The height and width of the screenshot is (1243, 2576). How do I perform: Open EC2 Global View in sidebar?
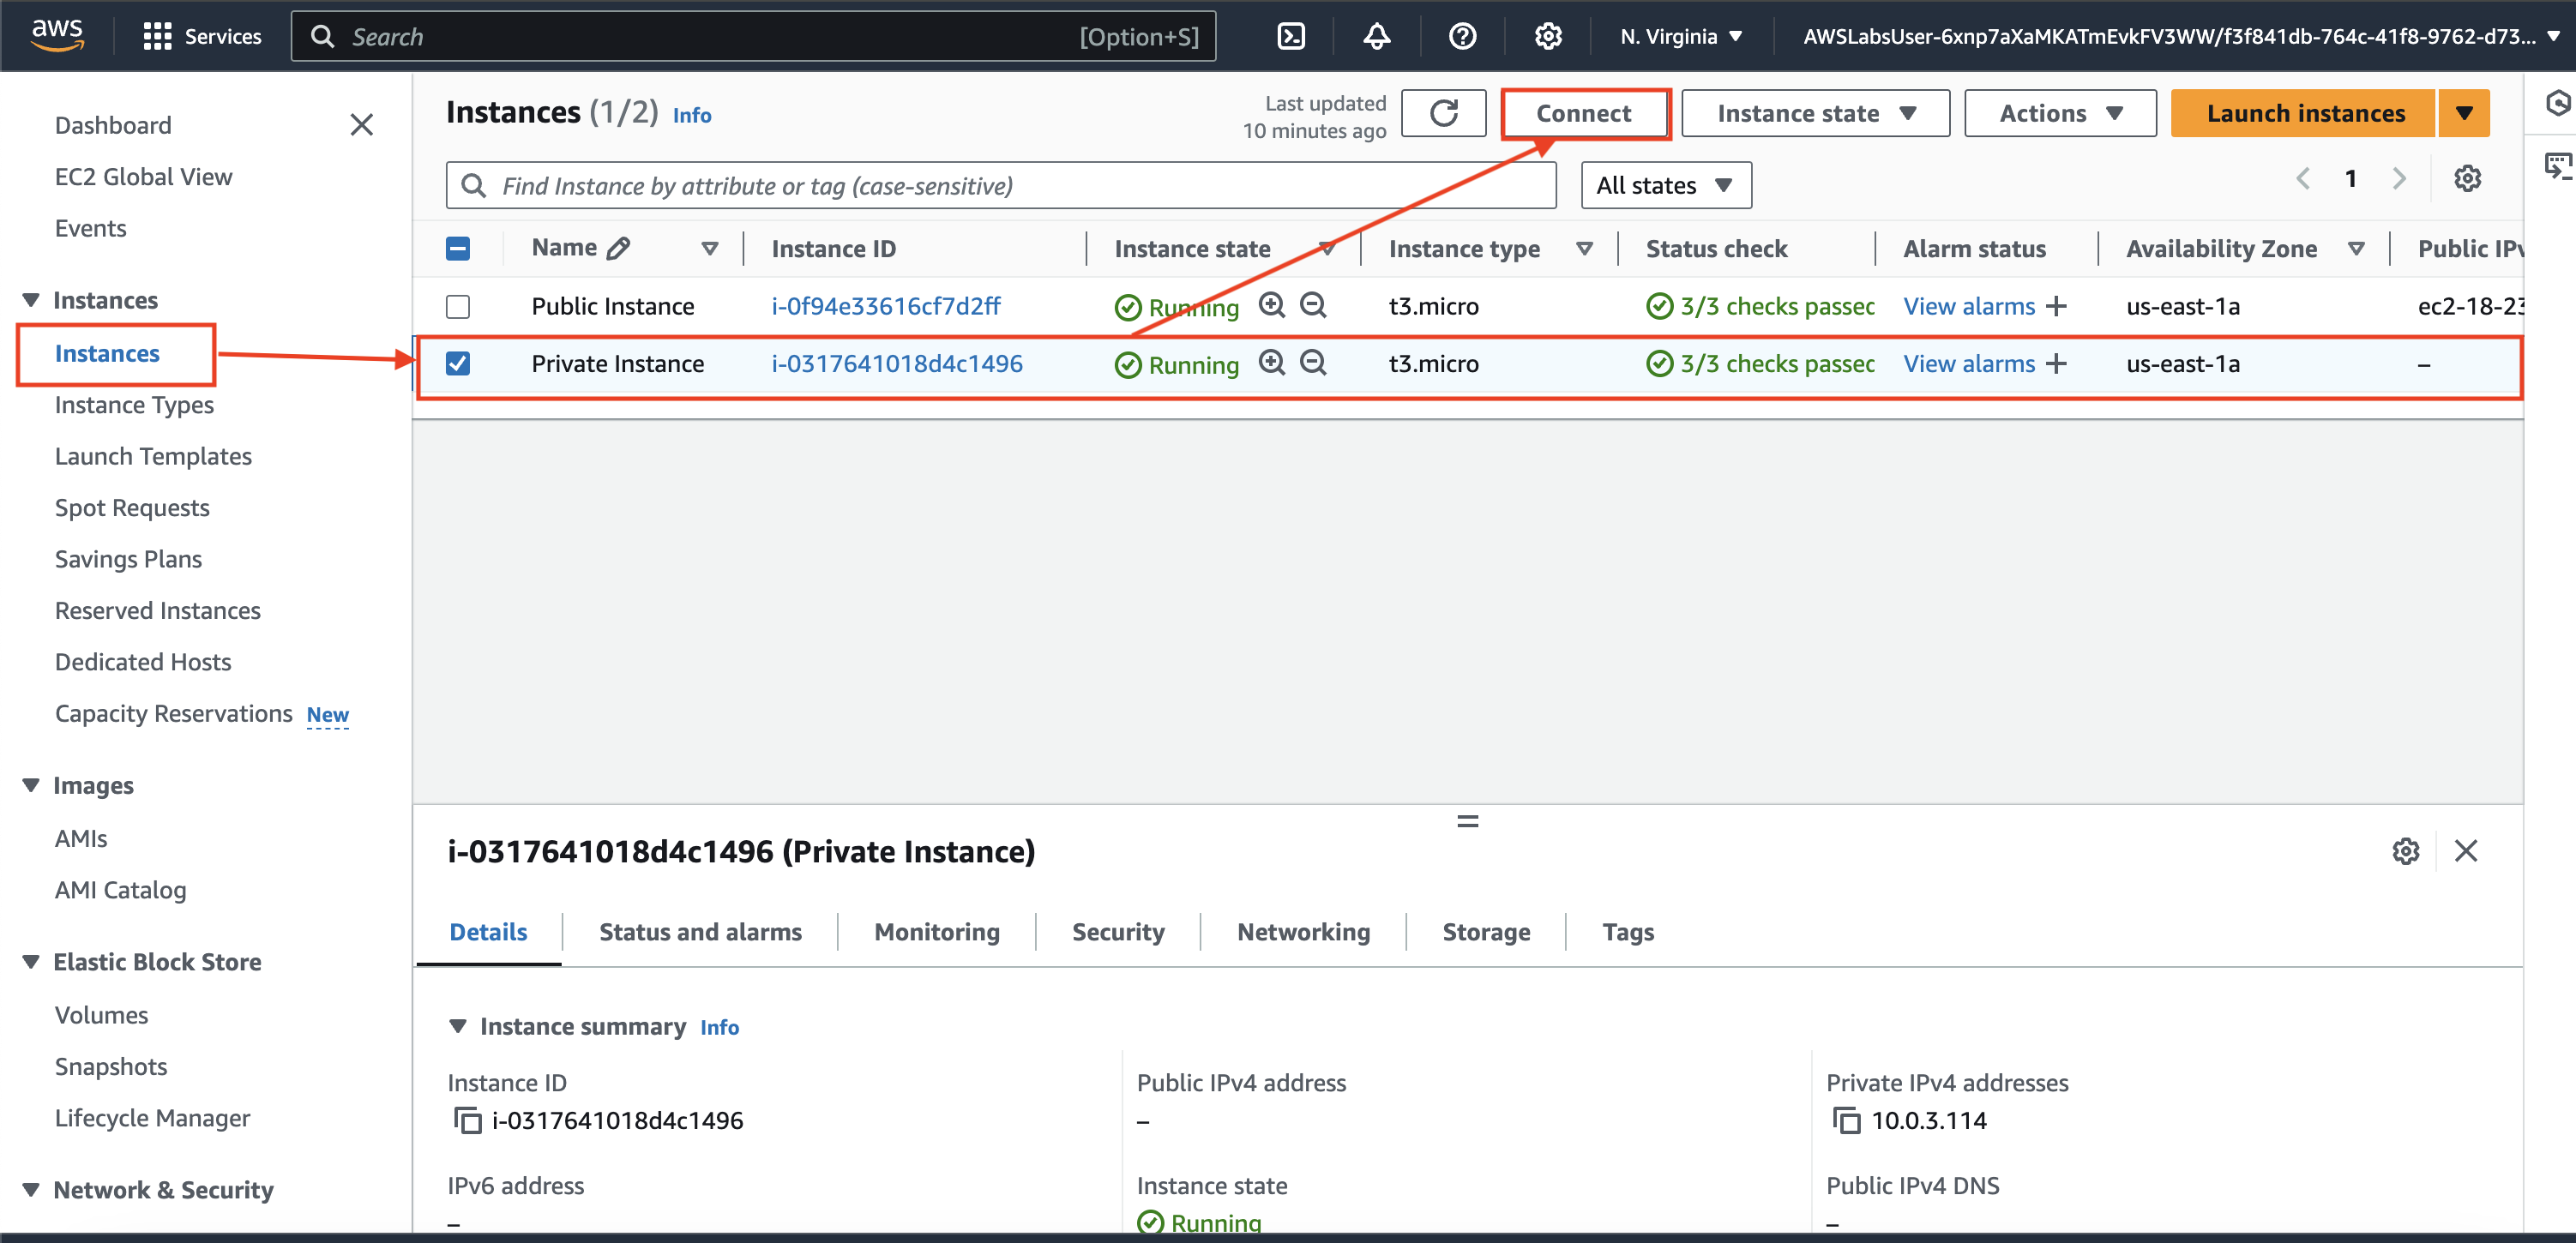click(143, 176)
